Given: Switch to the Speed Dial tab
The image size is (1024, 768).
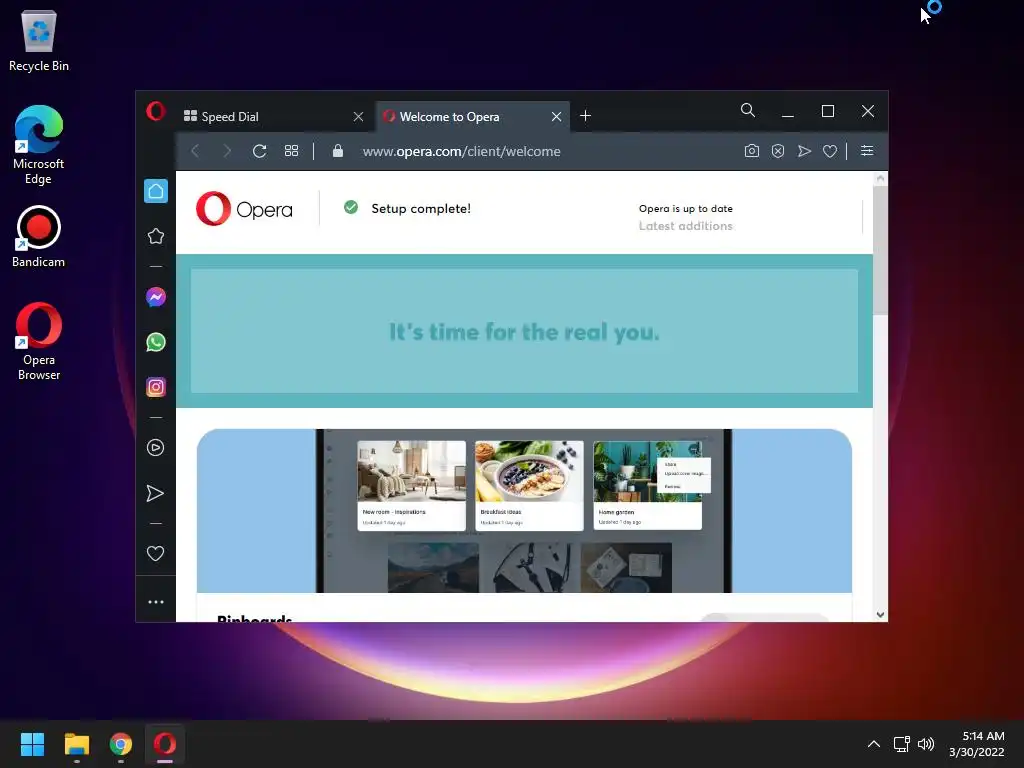Looking at the screenshot, I should 274,116.
